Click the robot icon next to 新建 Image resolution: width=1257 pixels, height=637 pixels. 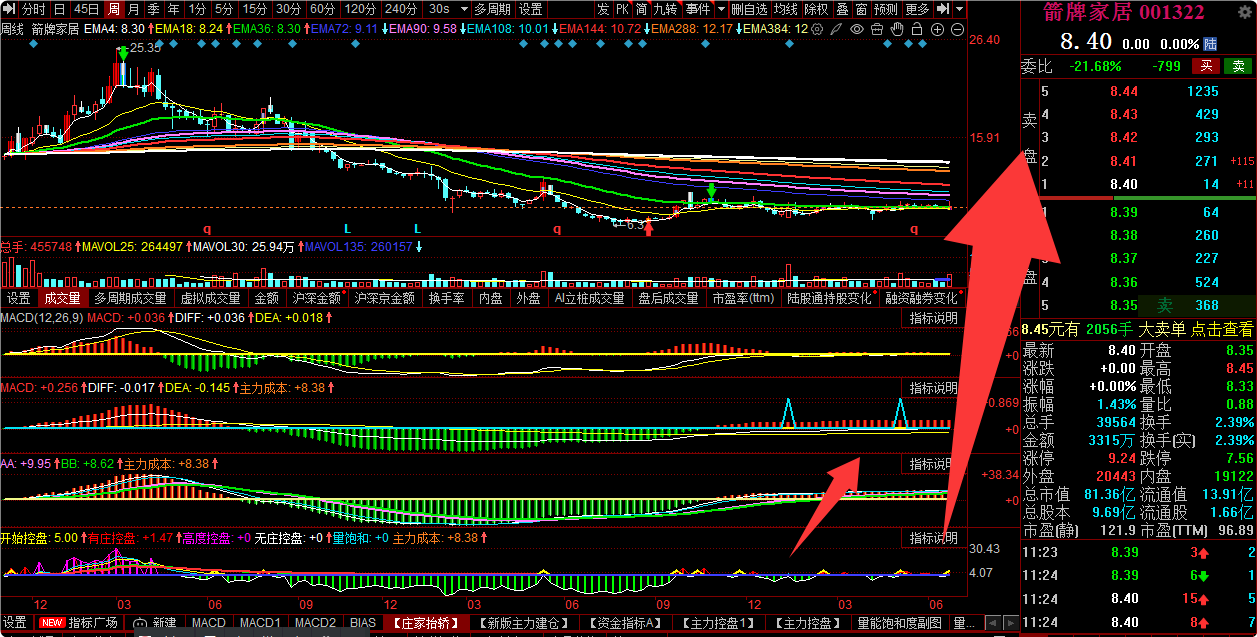point(141,623)
